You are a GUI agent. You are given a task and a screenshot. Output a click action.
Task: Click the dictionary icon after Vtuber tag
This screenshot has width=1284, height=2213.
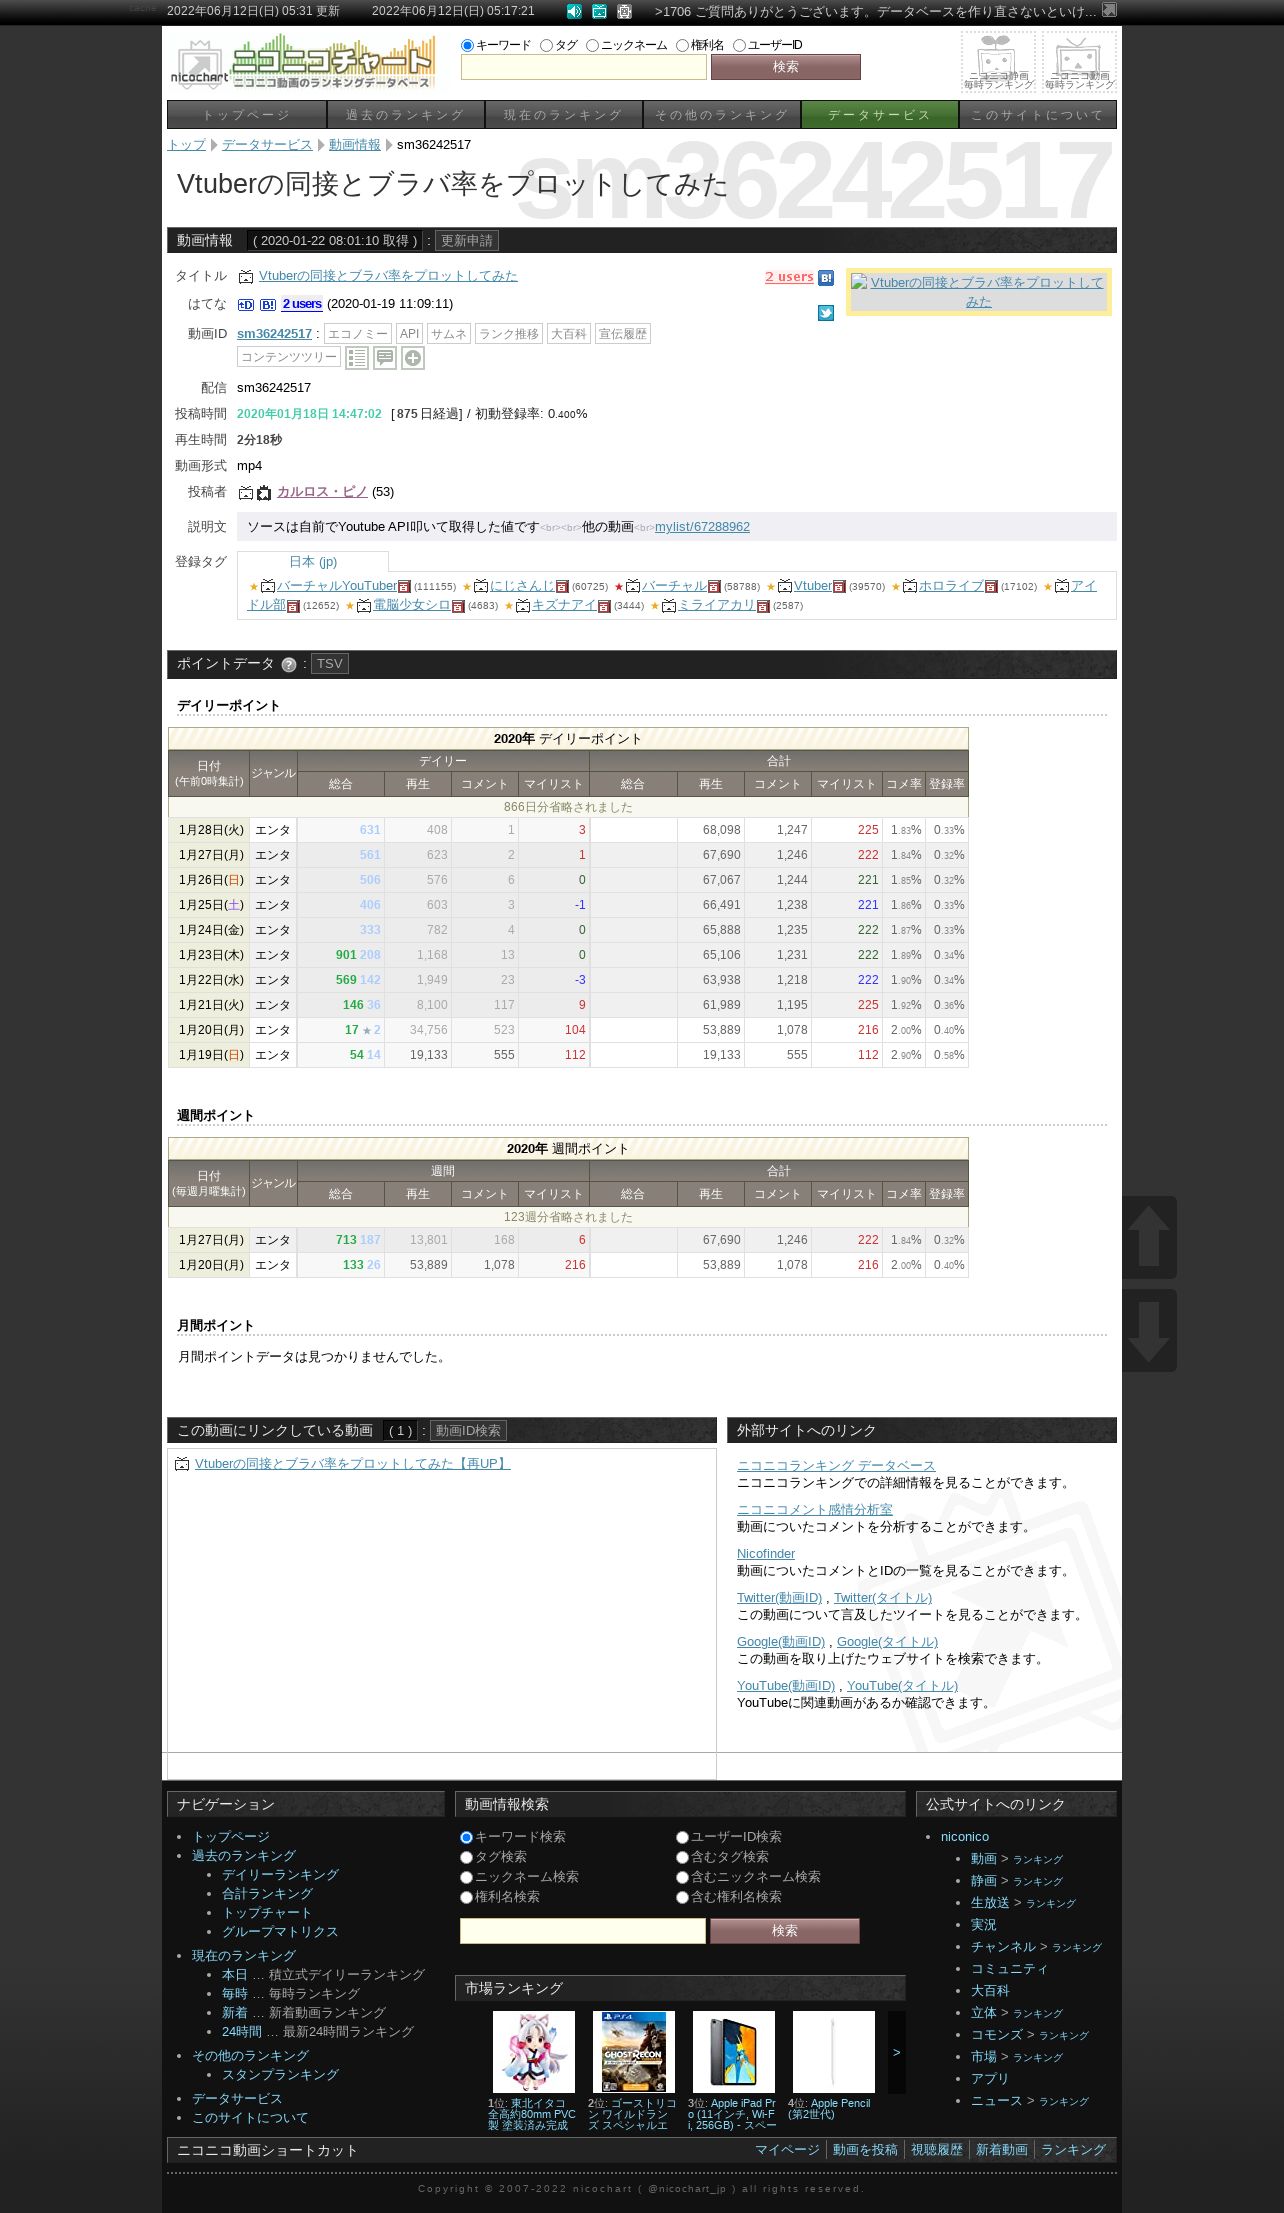point(839,587)
